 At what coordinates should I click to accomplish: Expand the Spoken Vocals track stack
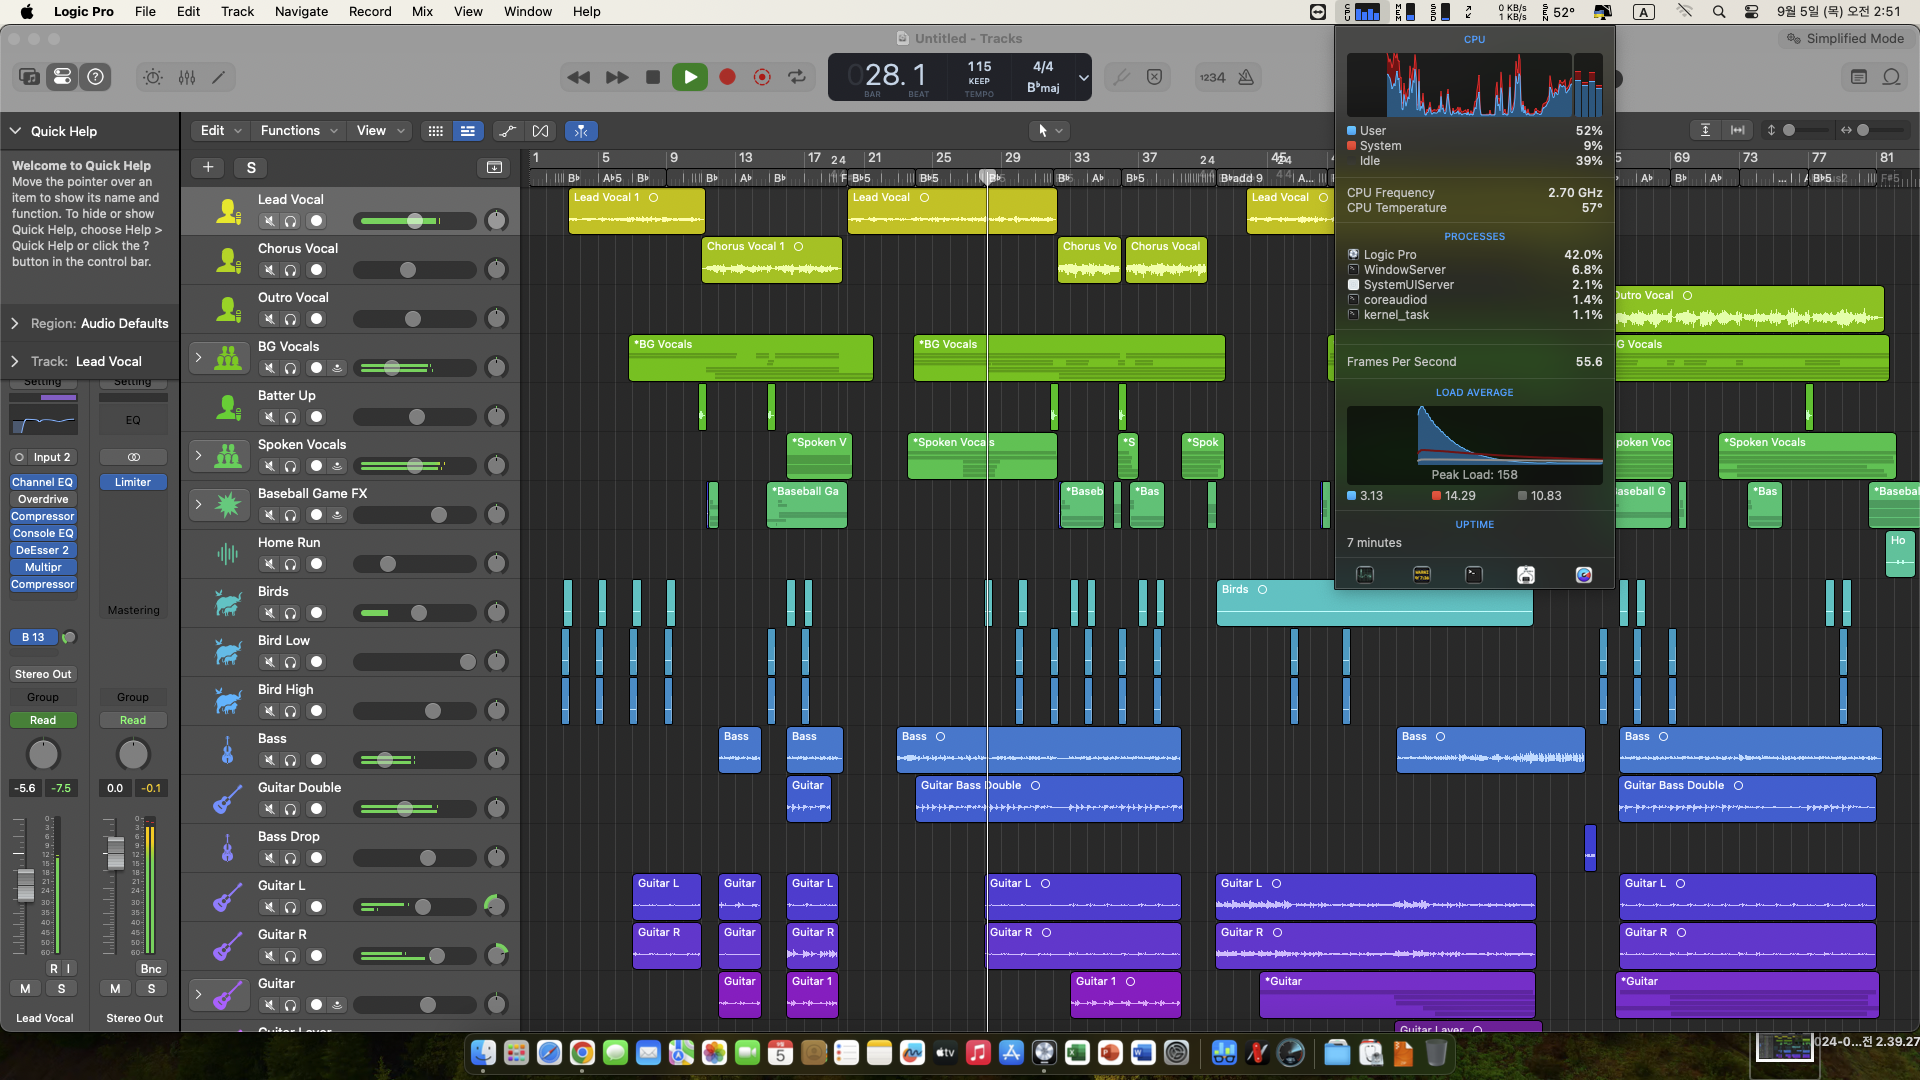click(x=198, y=455)
